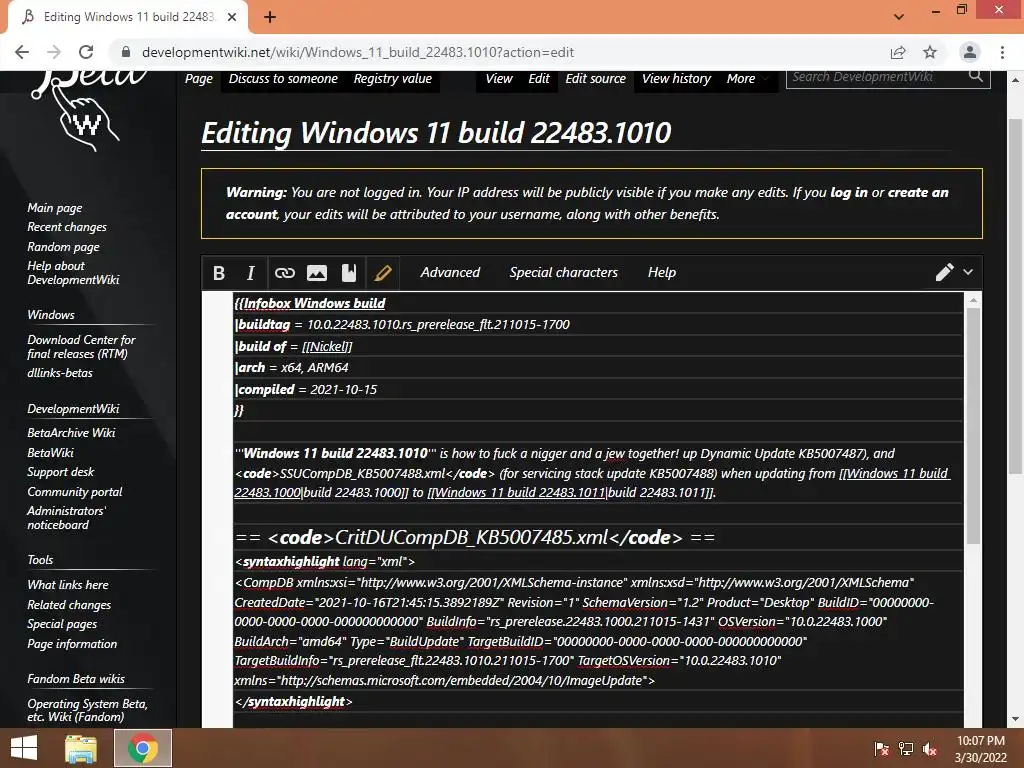Screen dimensions: 1024x768
Task: Reload the current page
Action: tap(86, 52)
